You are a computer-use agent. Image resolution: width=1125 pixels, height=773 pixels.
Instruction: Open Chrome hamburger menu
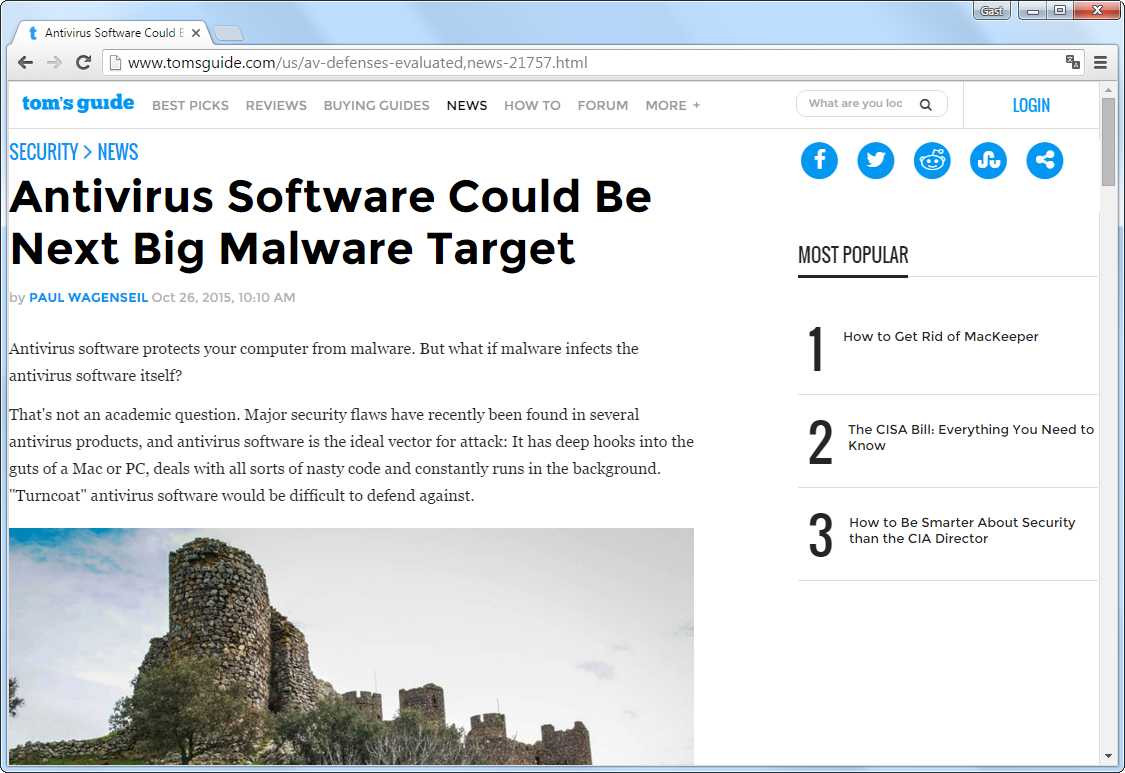1100,62
